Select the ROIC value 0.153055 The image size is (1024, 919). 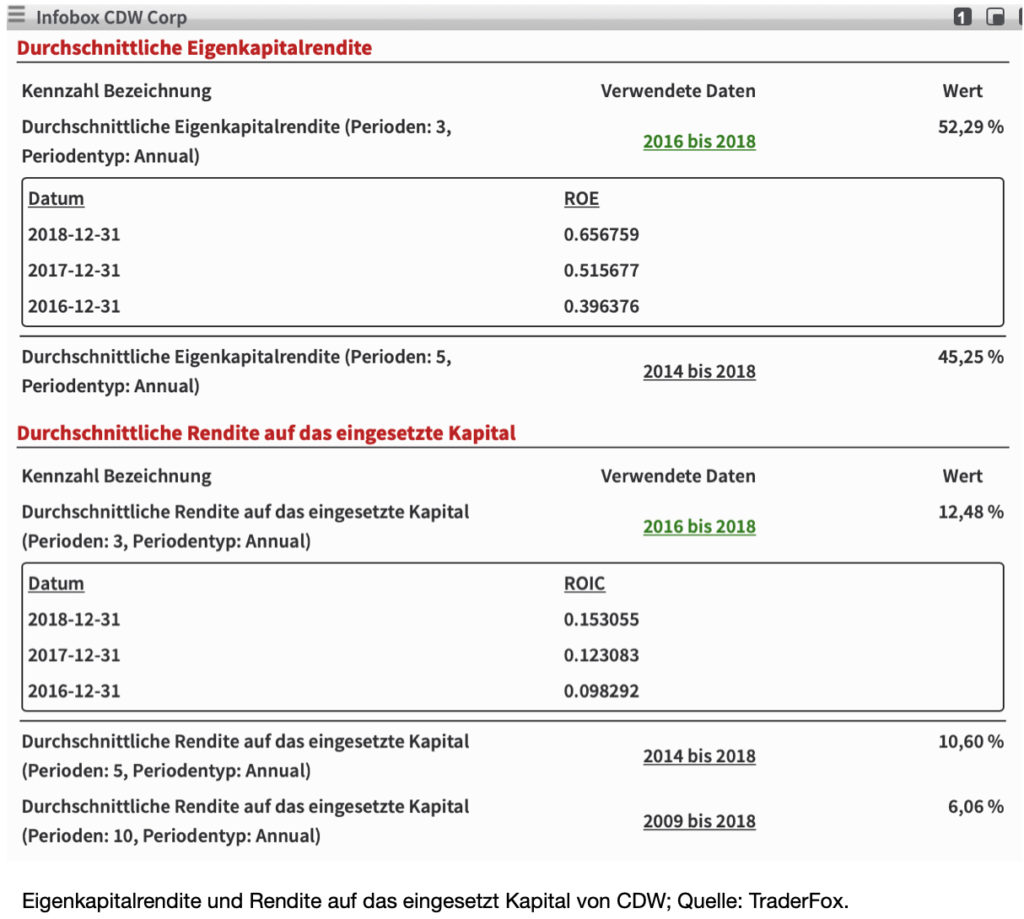click(601, 619)
